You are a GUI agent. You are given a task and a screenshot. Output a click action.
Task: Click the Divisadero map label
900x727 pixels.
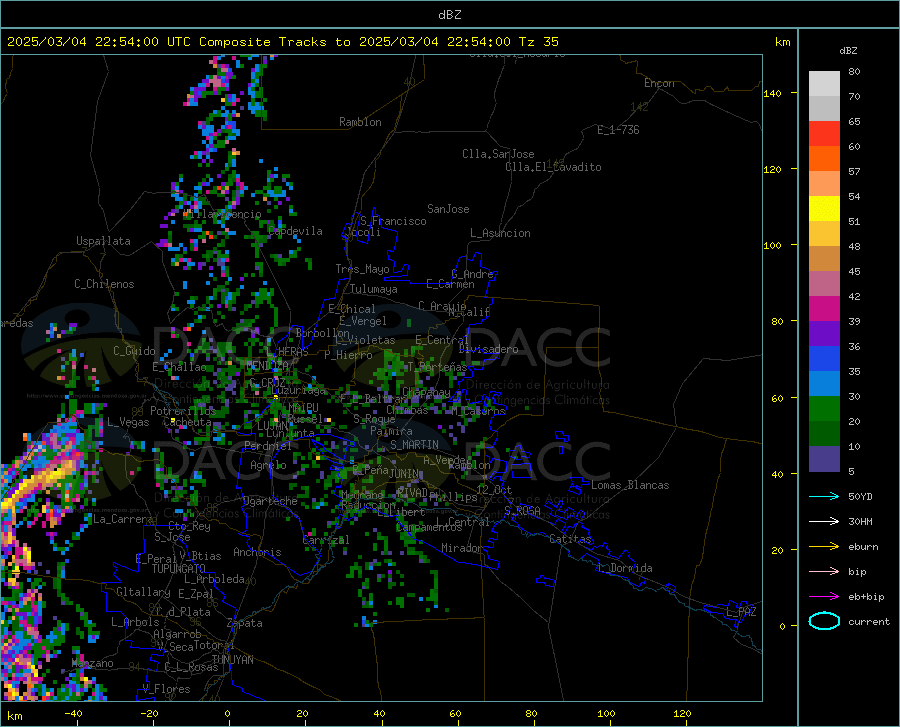[488, 349]
